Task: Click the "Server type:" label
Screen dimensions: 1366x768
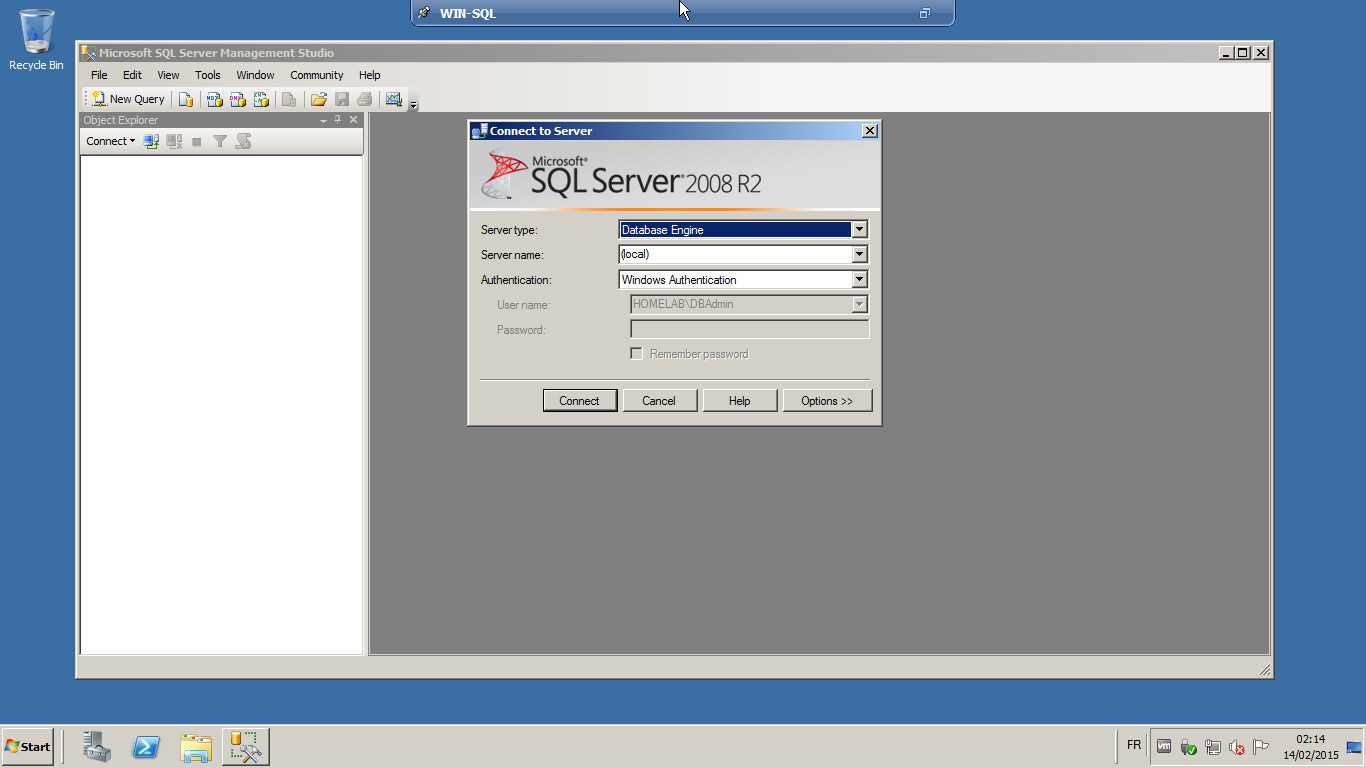Action: click(509, 231)
